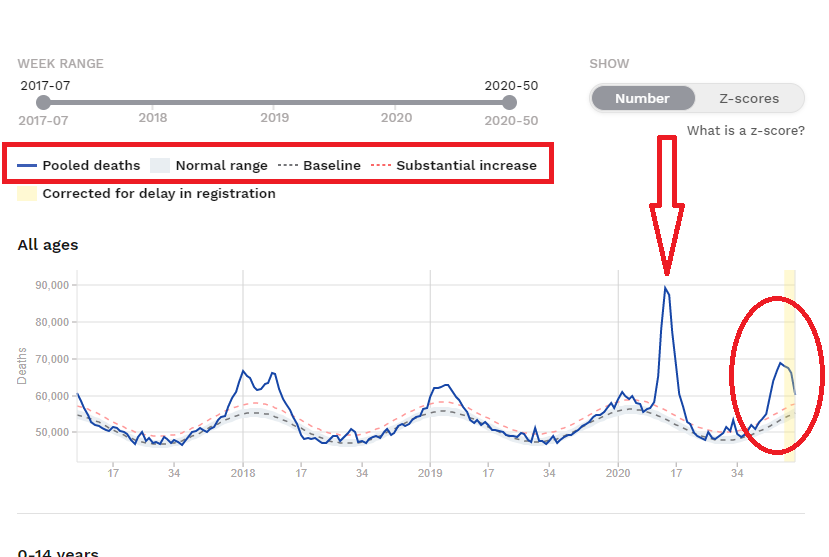Click the blue Pooled deaths legend line icon
Image resolution: width=829 pixels, height=557 pixels.
pyautogui.click(x=28, y=165)
